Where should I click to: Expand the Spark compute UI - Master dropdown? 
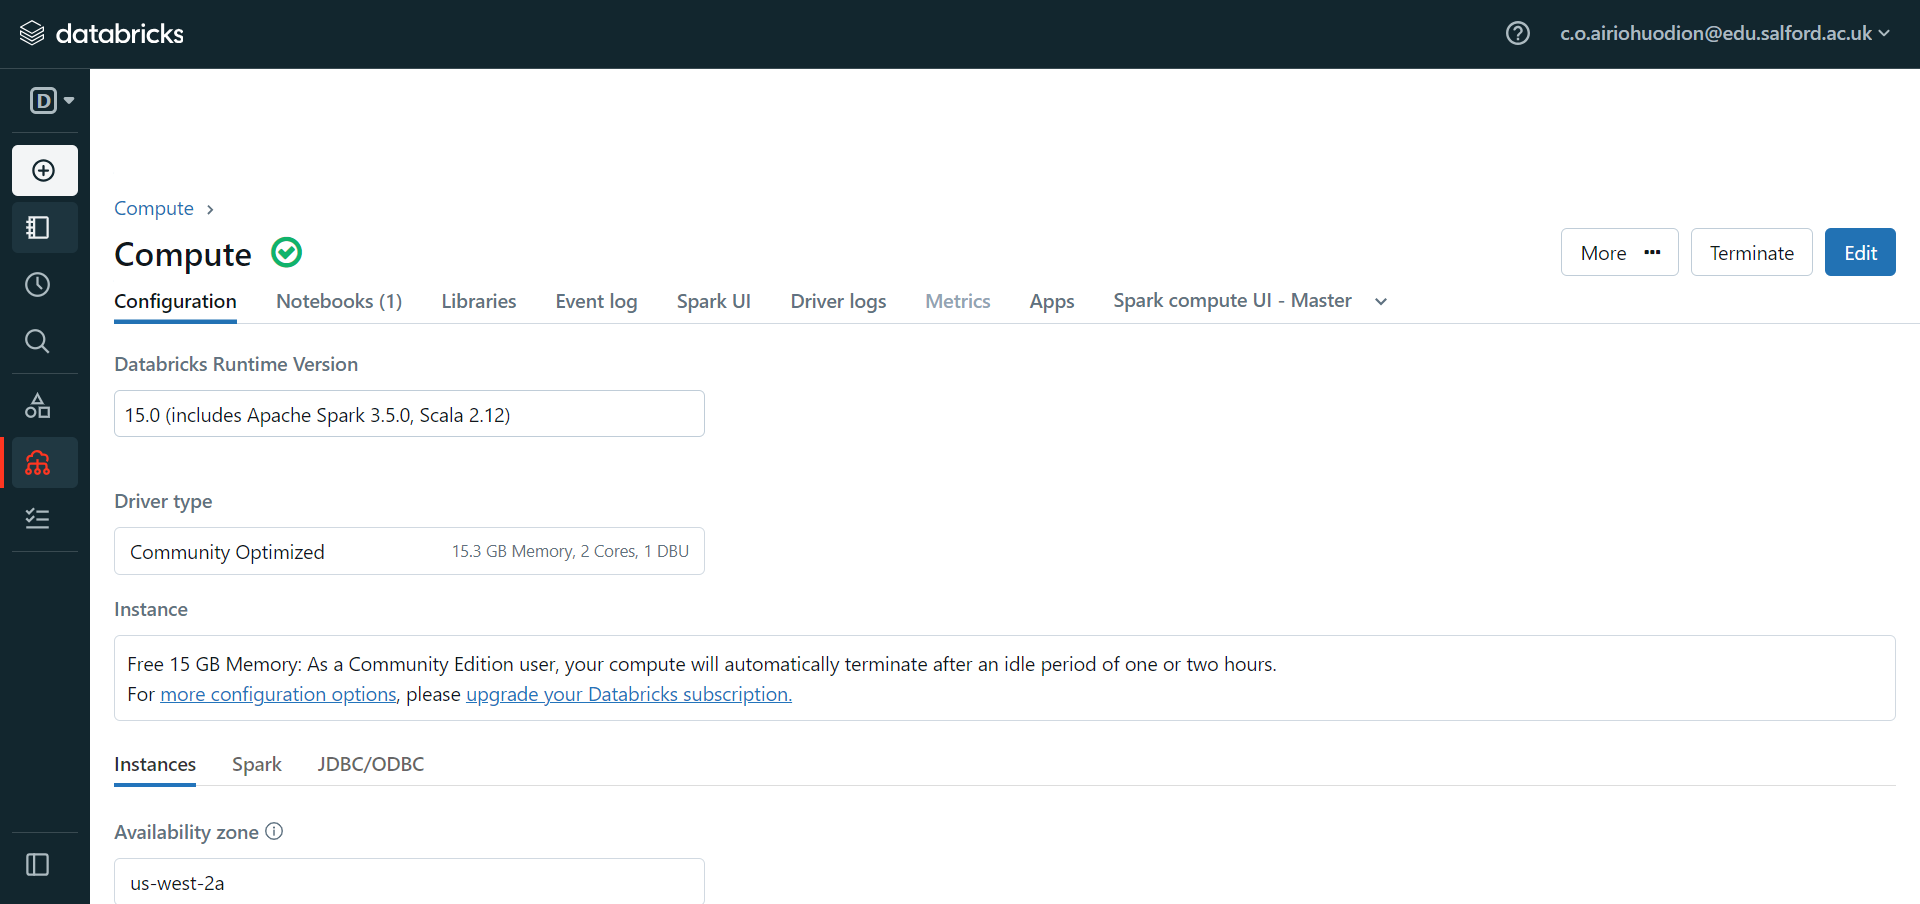1381,301
